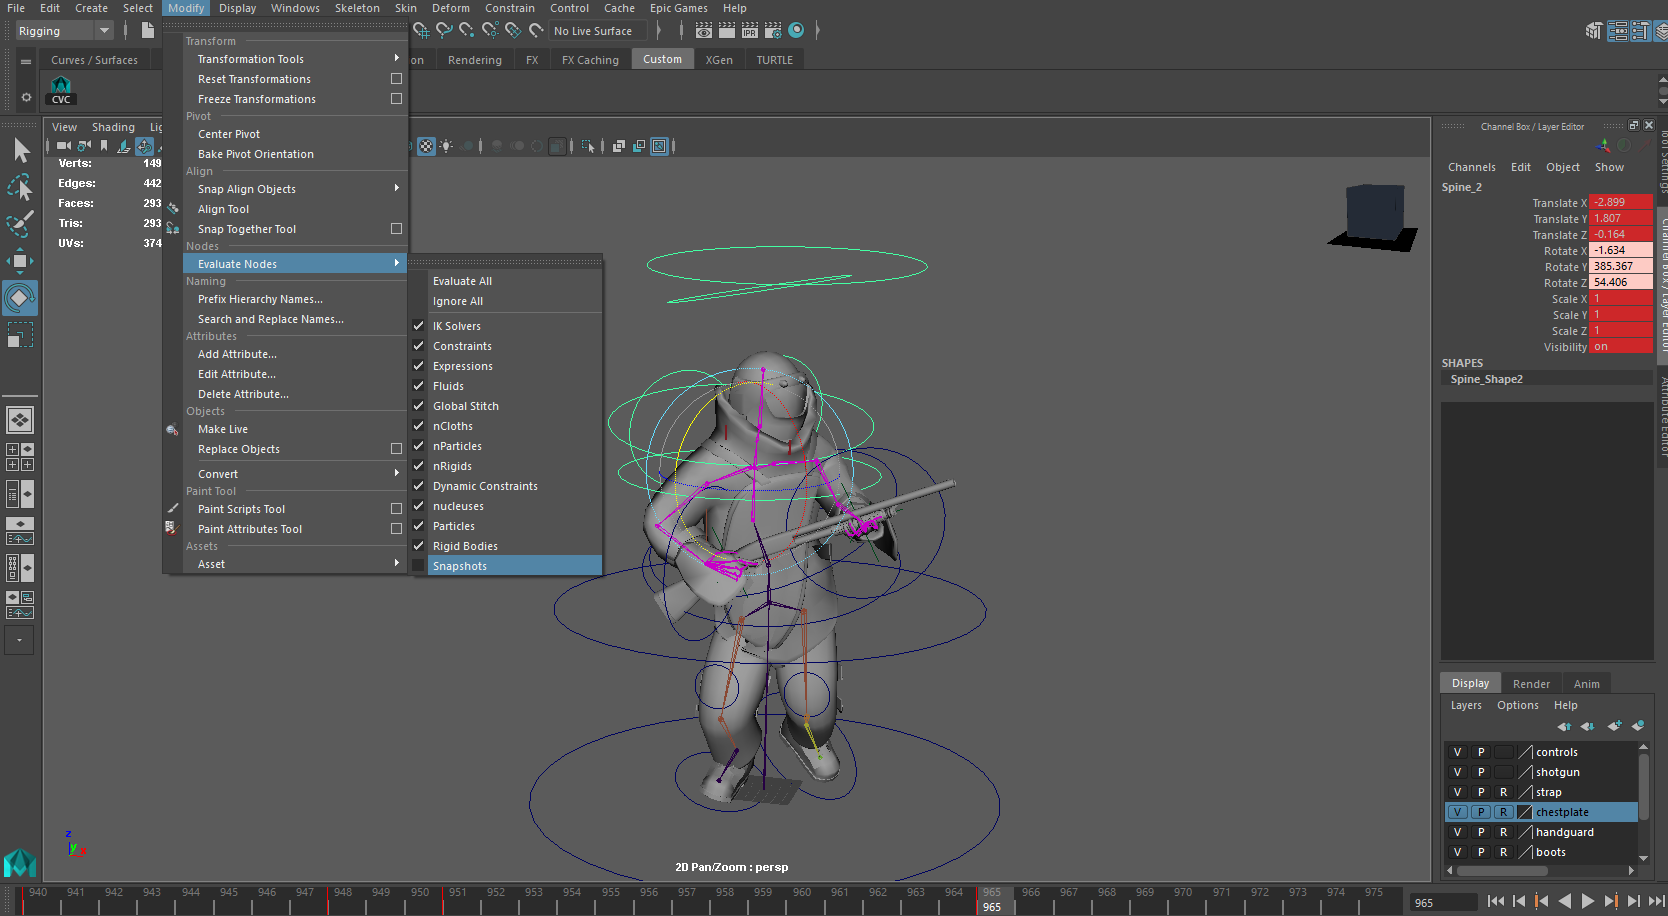Open Render Settings from the status line
The height and width of the screenshot is (916, 1668).
coord(773,31)
